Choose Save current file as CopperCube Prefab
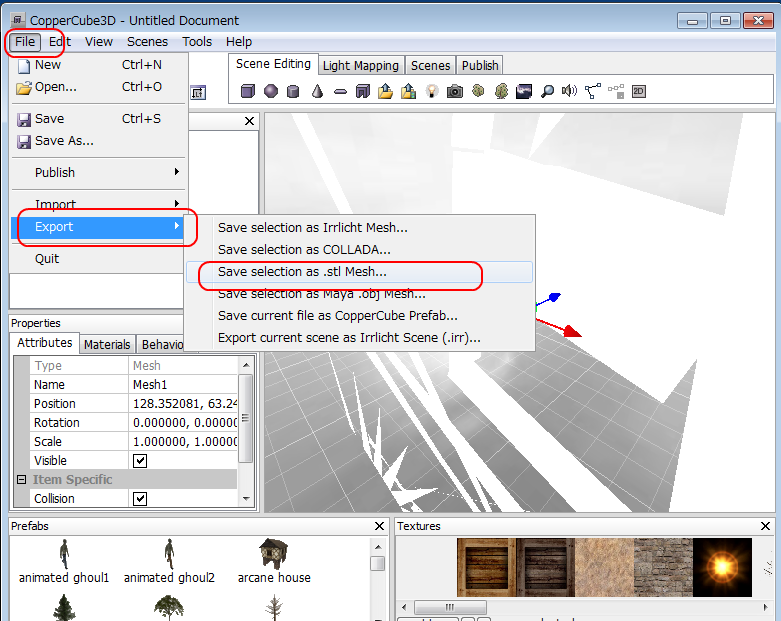 pyautogui.click(x=360, y=316)
